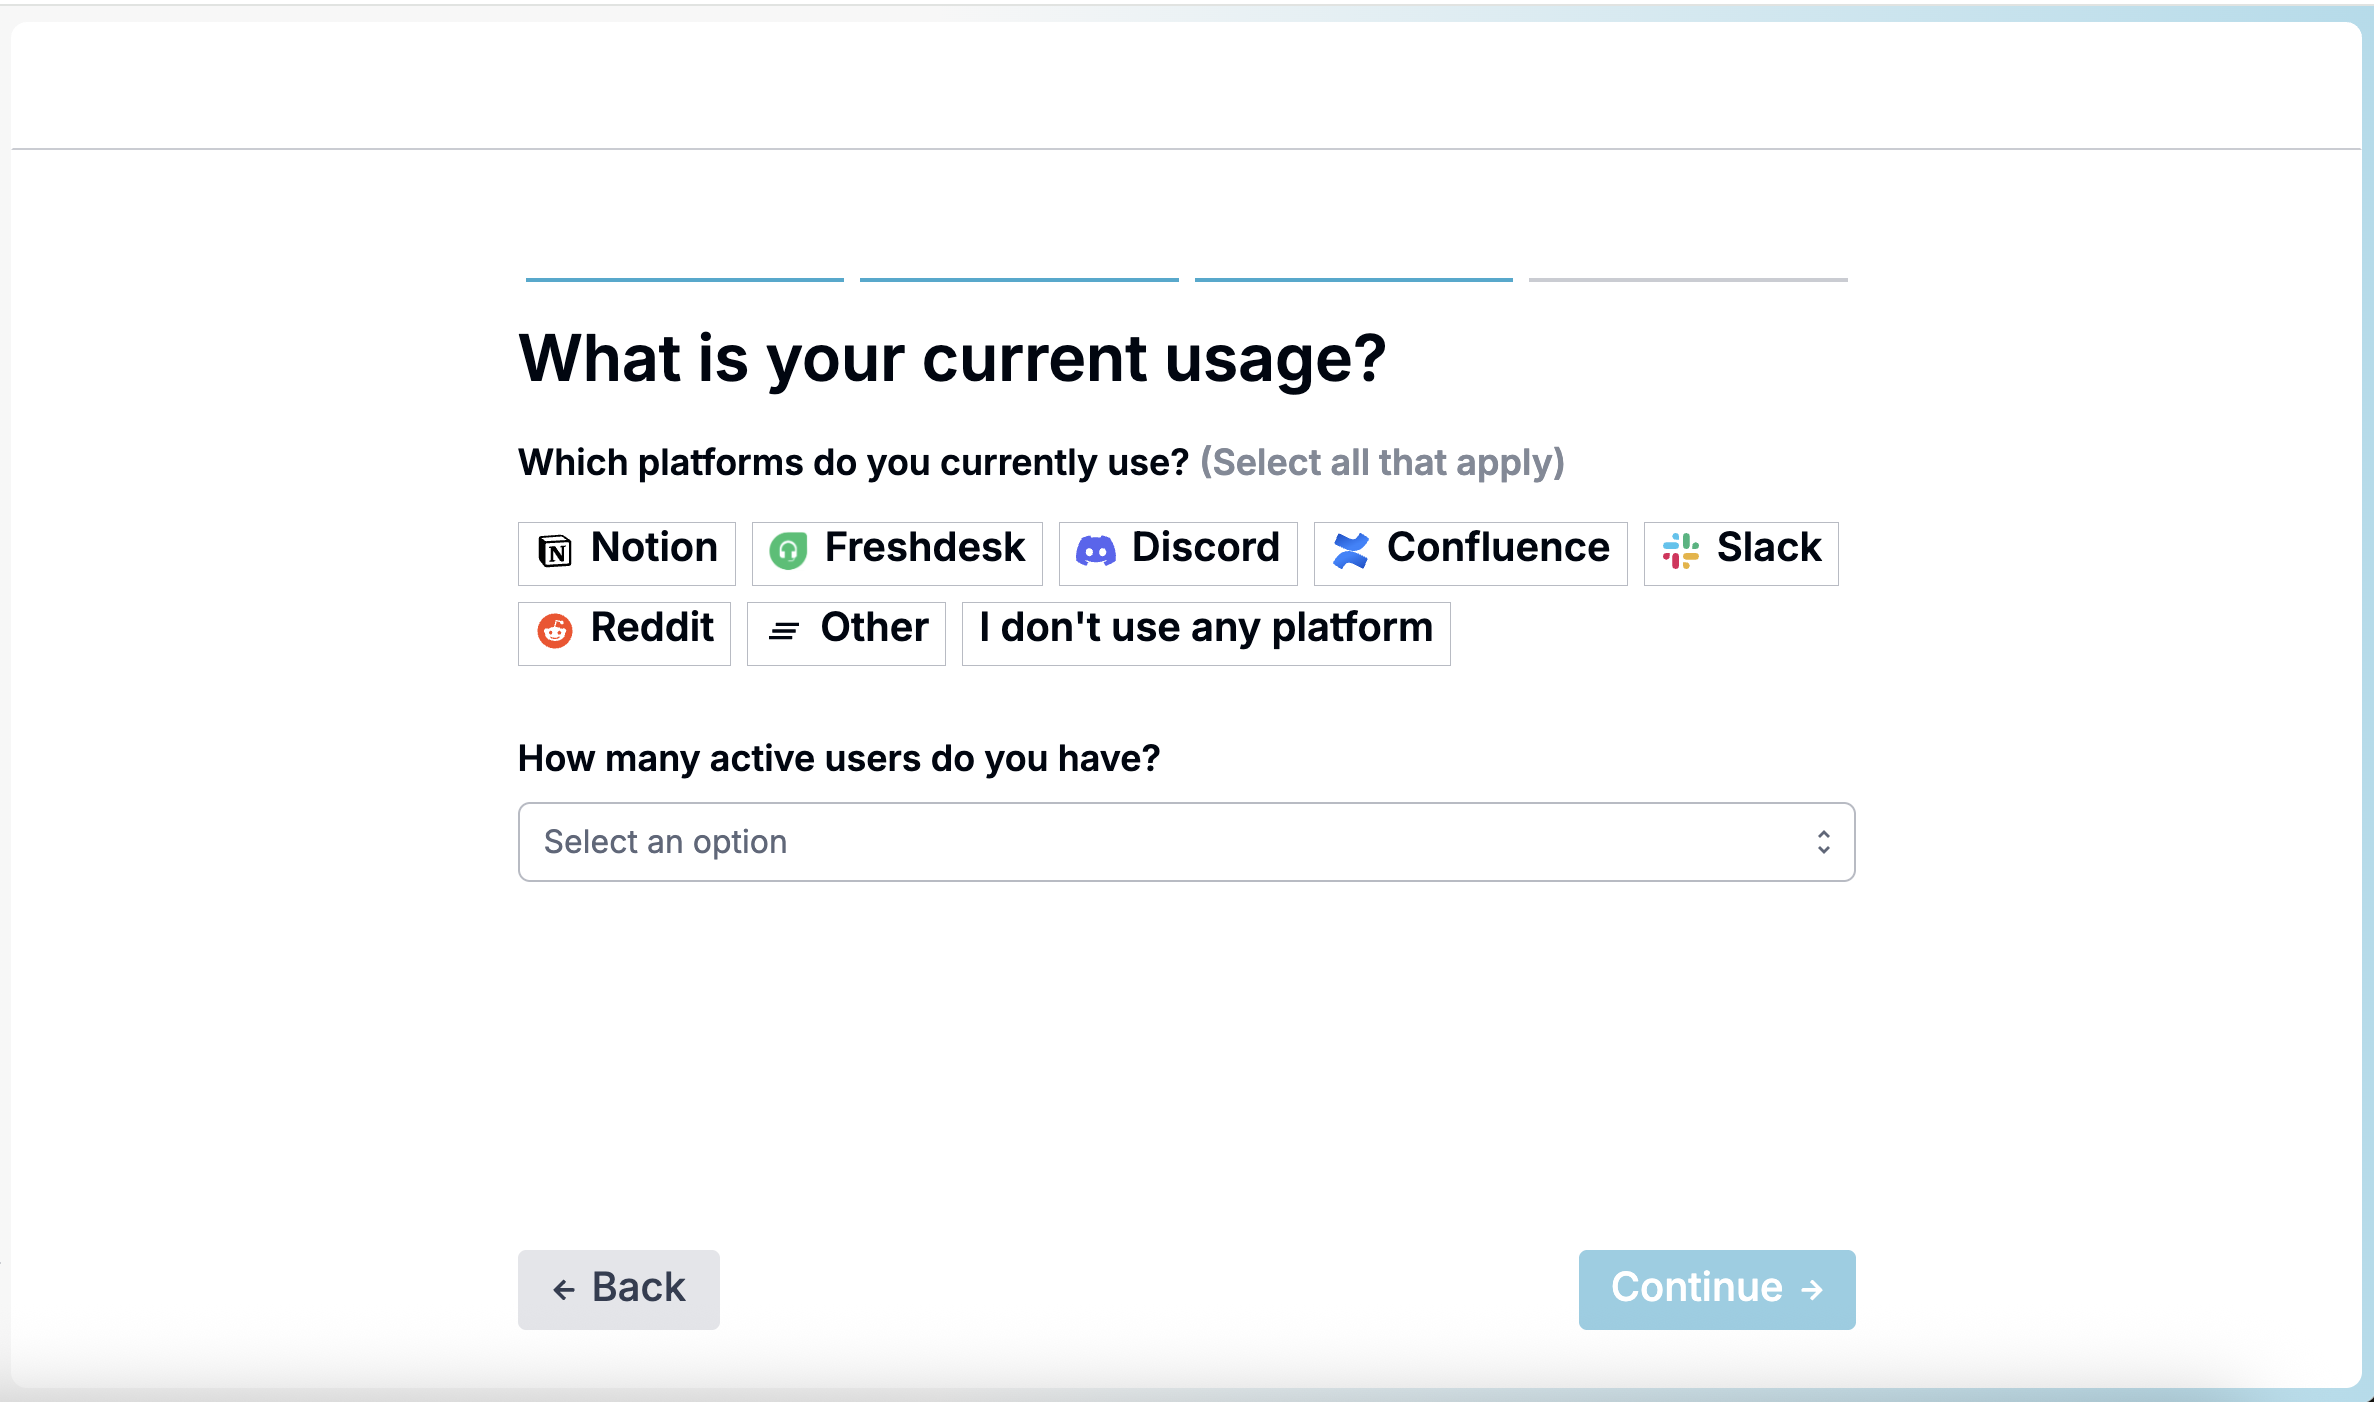Select Slack as a platform
The height and width of the screenshot is (1402, 2374).
1741,553
